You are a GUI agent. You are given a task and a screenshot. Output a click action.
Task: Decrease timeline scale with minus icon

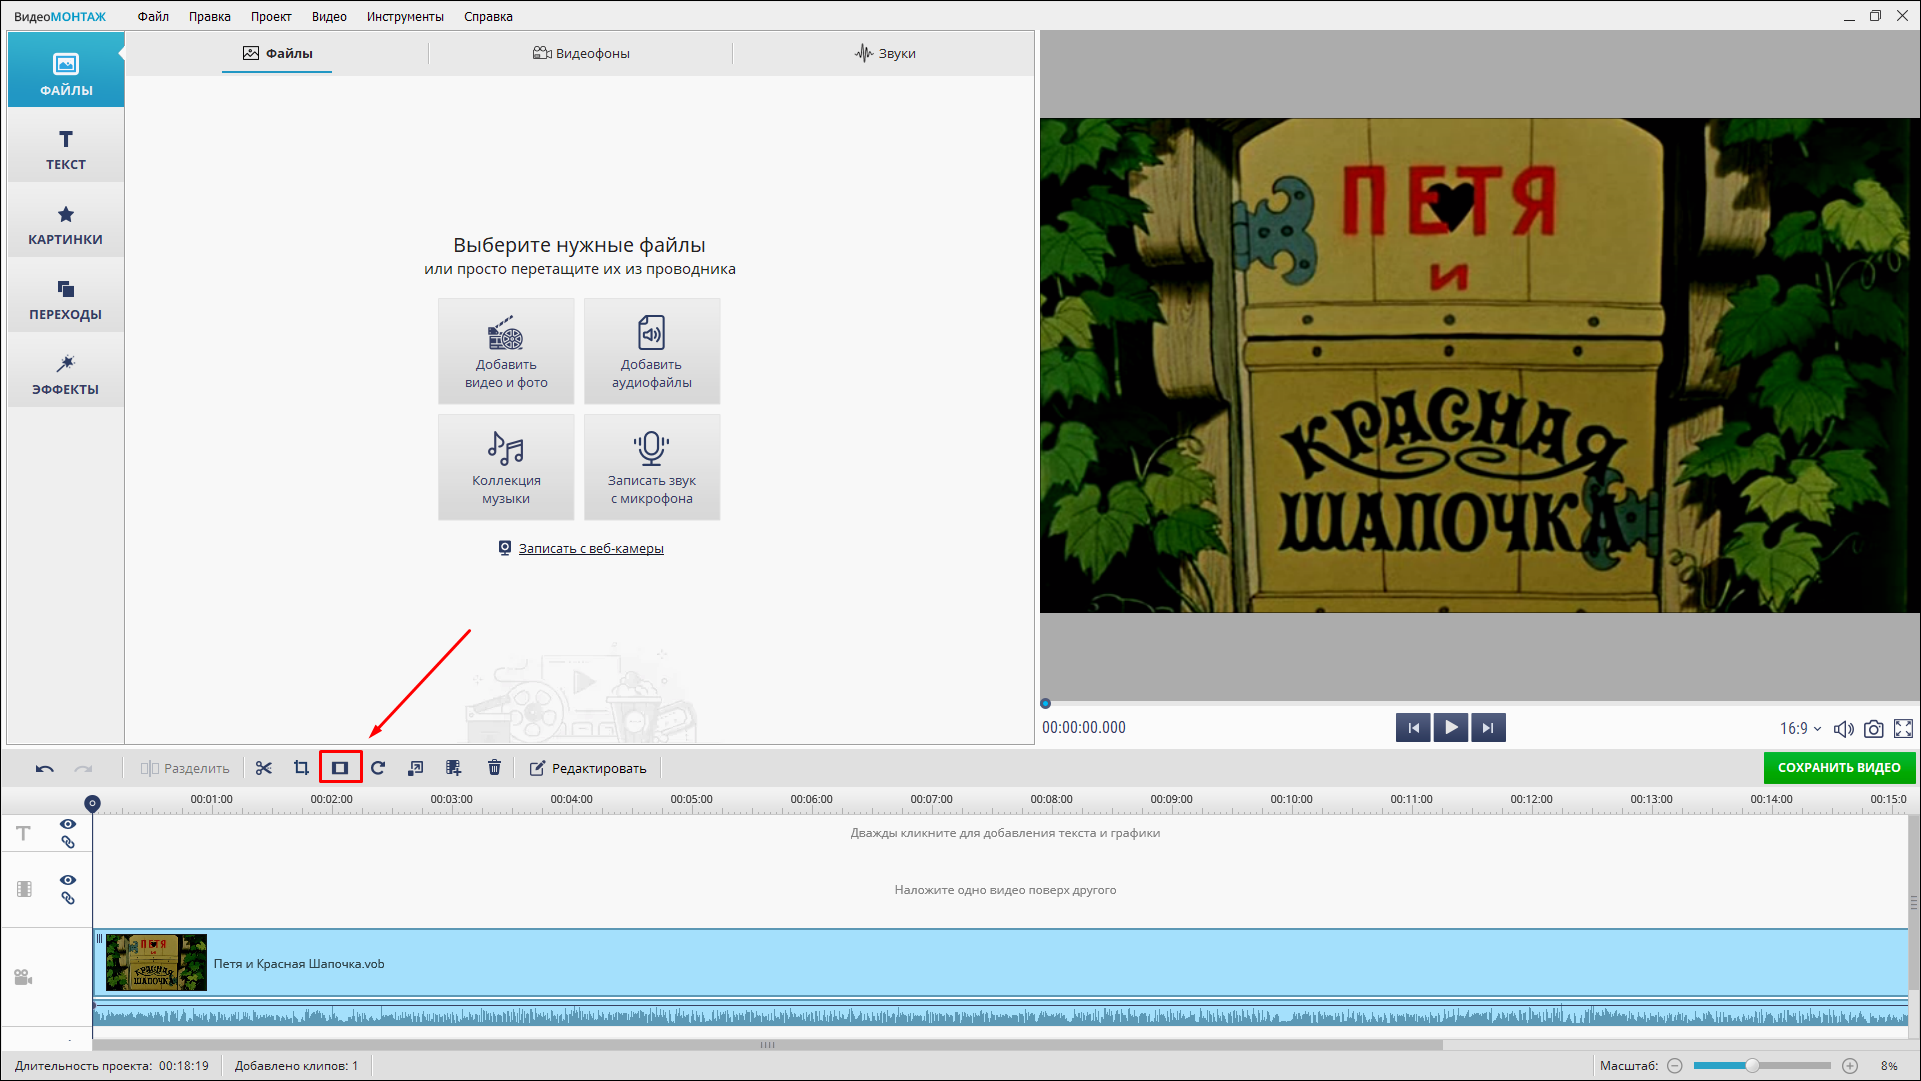tap(1675, 1066)
